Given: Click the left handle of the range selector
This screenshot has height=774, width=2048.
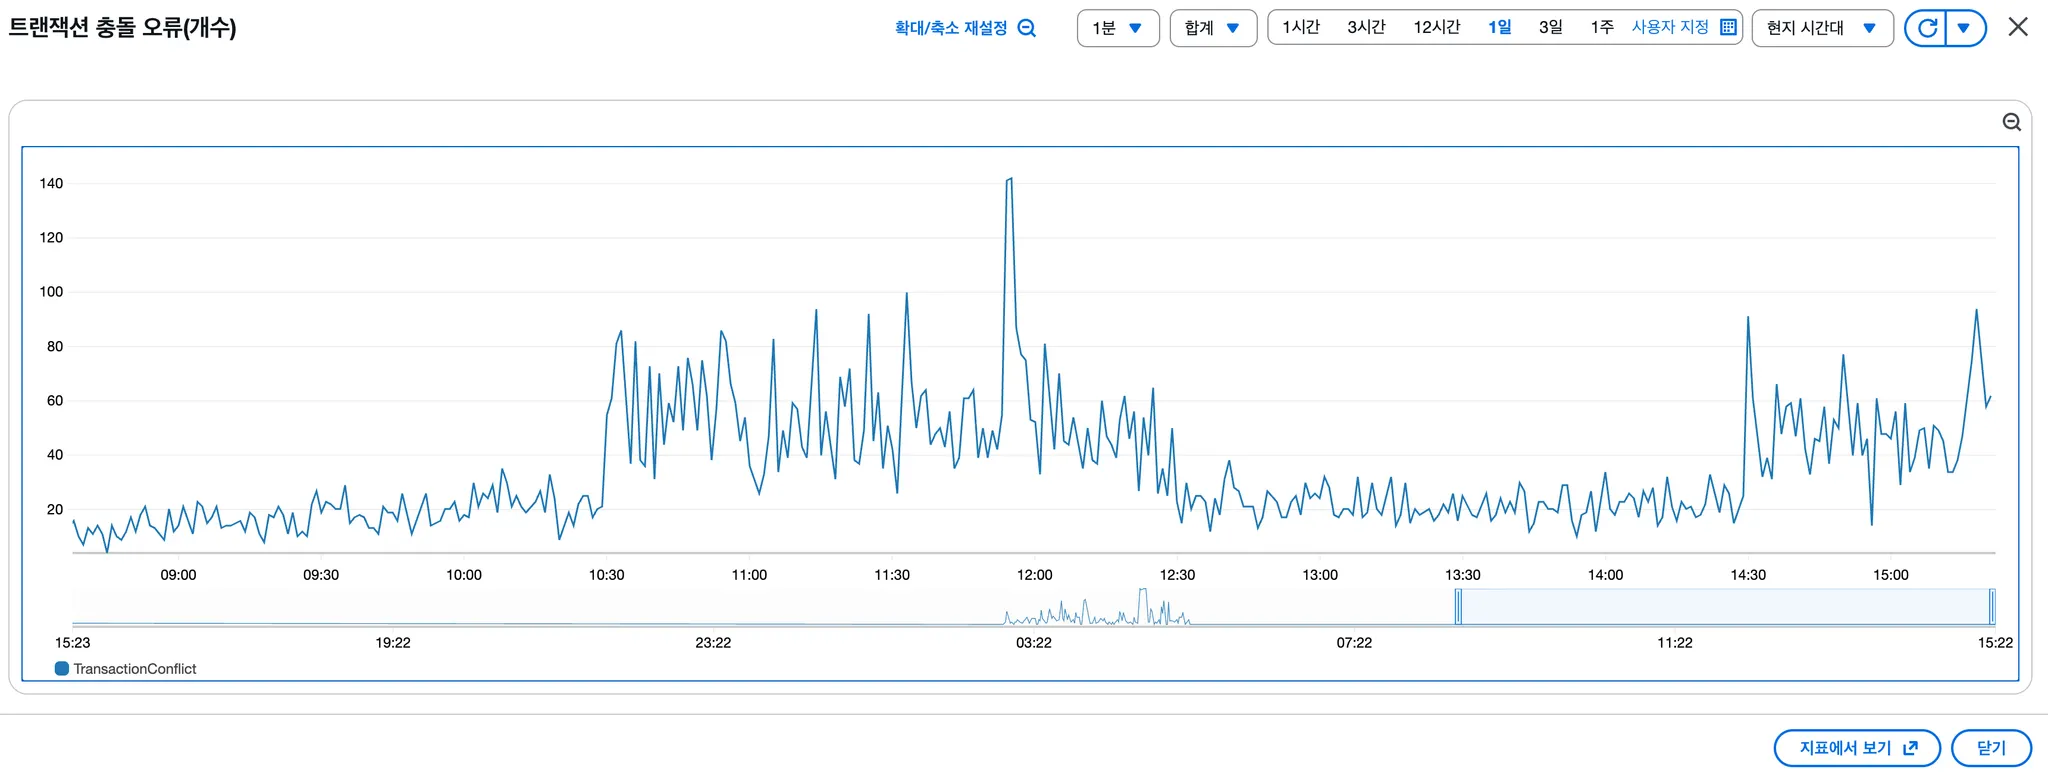Looking at the screenshot, I should coord(1459,607).
